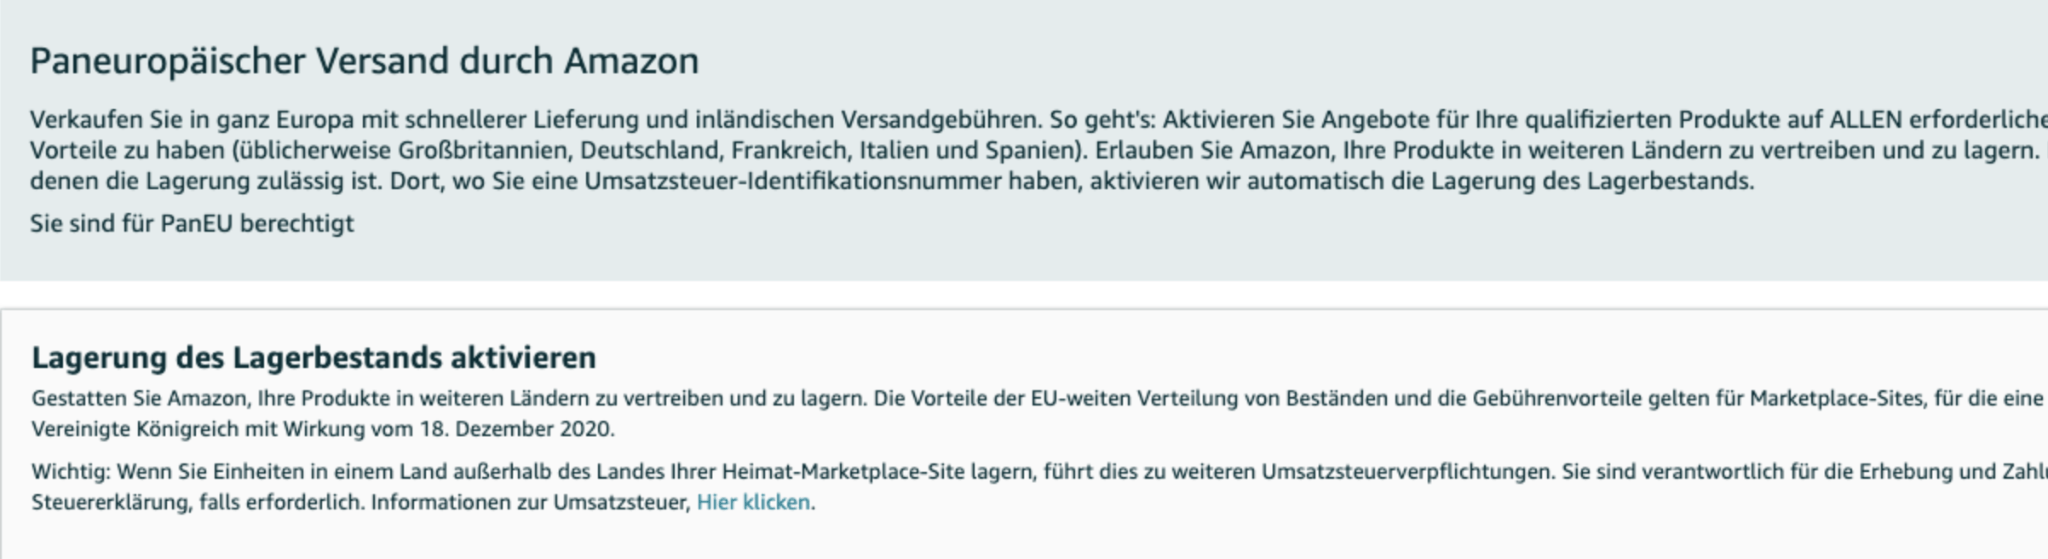The width and height of the screenshot is (2048, 559).
Task: Click 'Großbritannien' in the country list
Action: click(484, 151)
